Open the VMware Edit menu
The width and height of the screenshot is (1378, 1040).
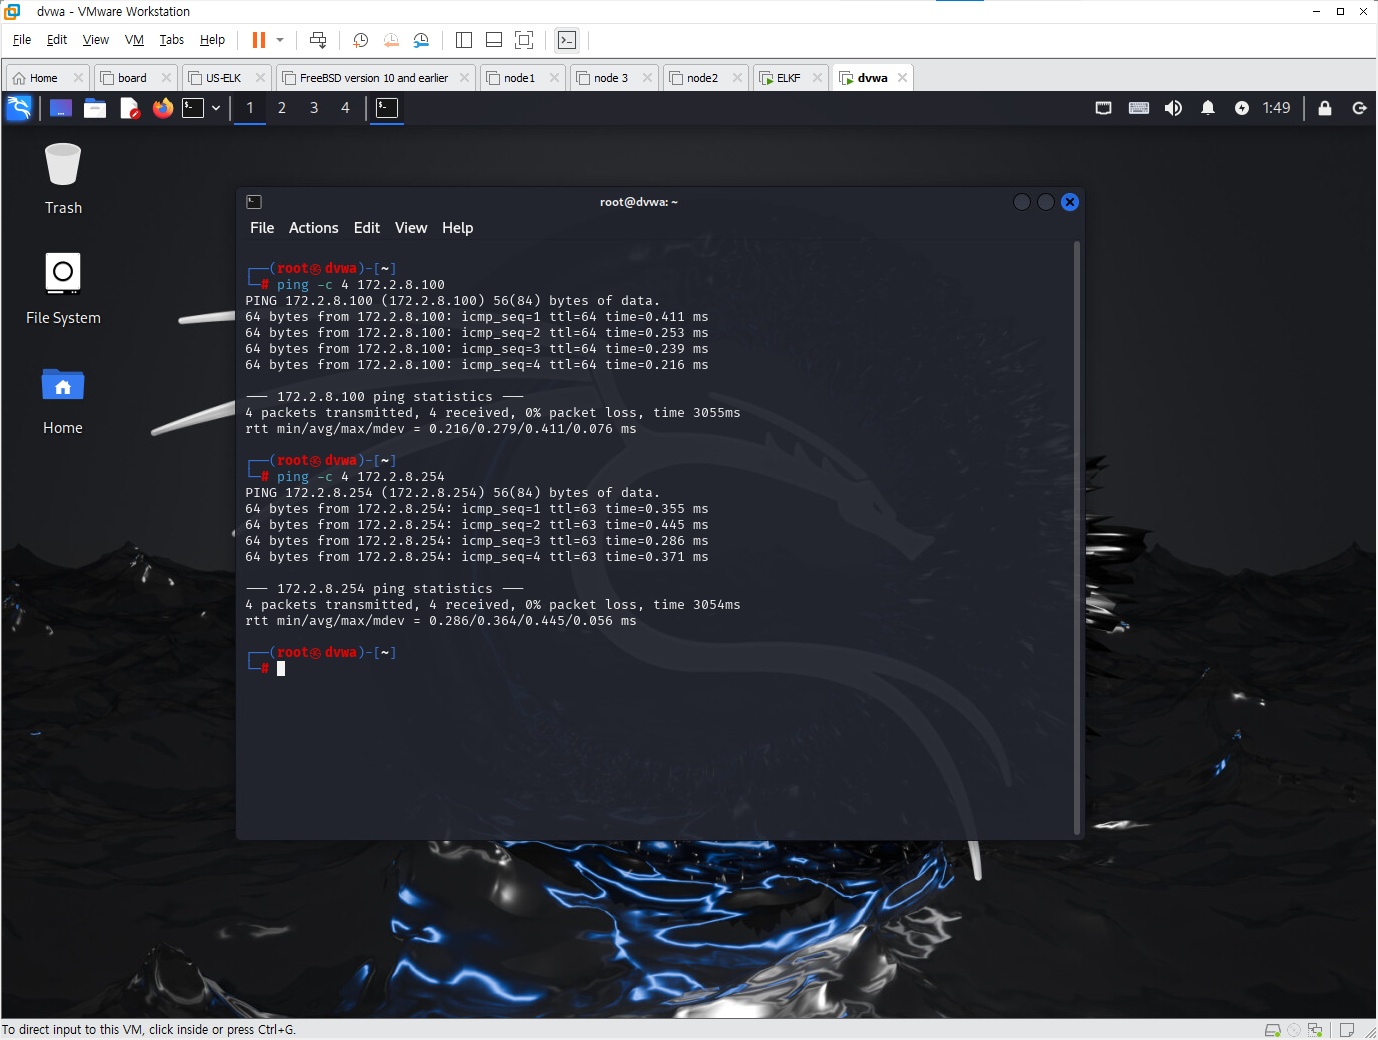pyautogui.click(x=57, y=40)
